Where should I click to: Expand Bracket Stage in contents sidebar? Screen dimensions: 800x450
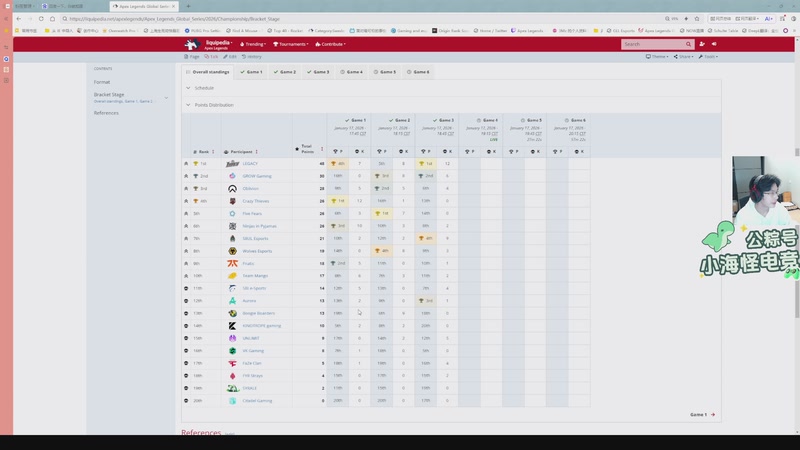click(x=166, y=97)
